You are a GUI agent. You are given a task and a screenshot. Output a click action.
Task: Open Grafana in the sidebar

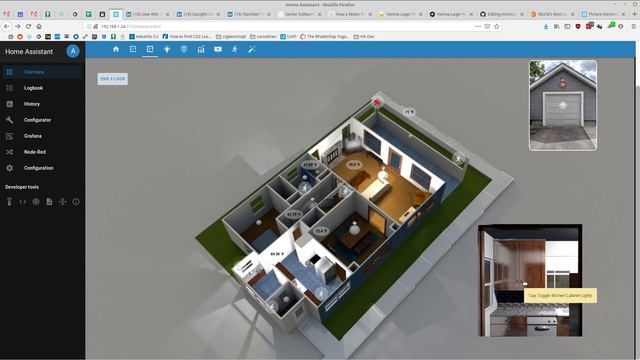tap(42, 136)
